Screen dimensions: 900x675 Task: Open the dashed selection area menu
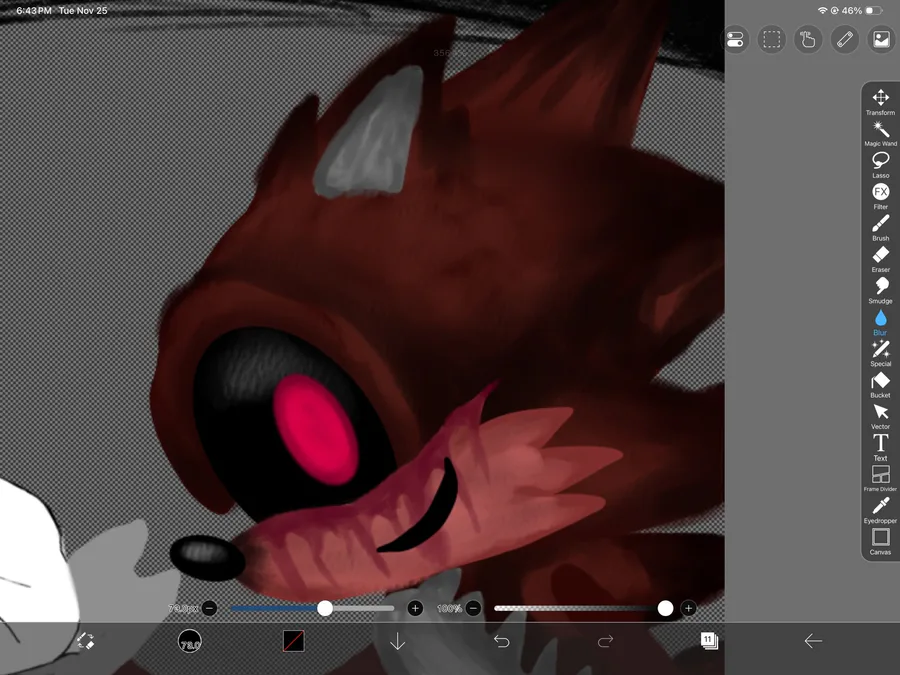click(771, 39)
